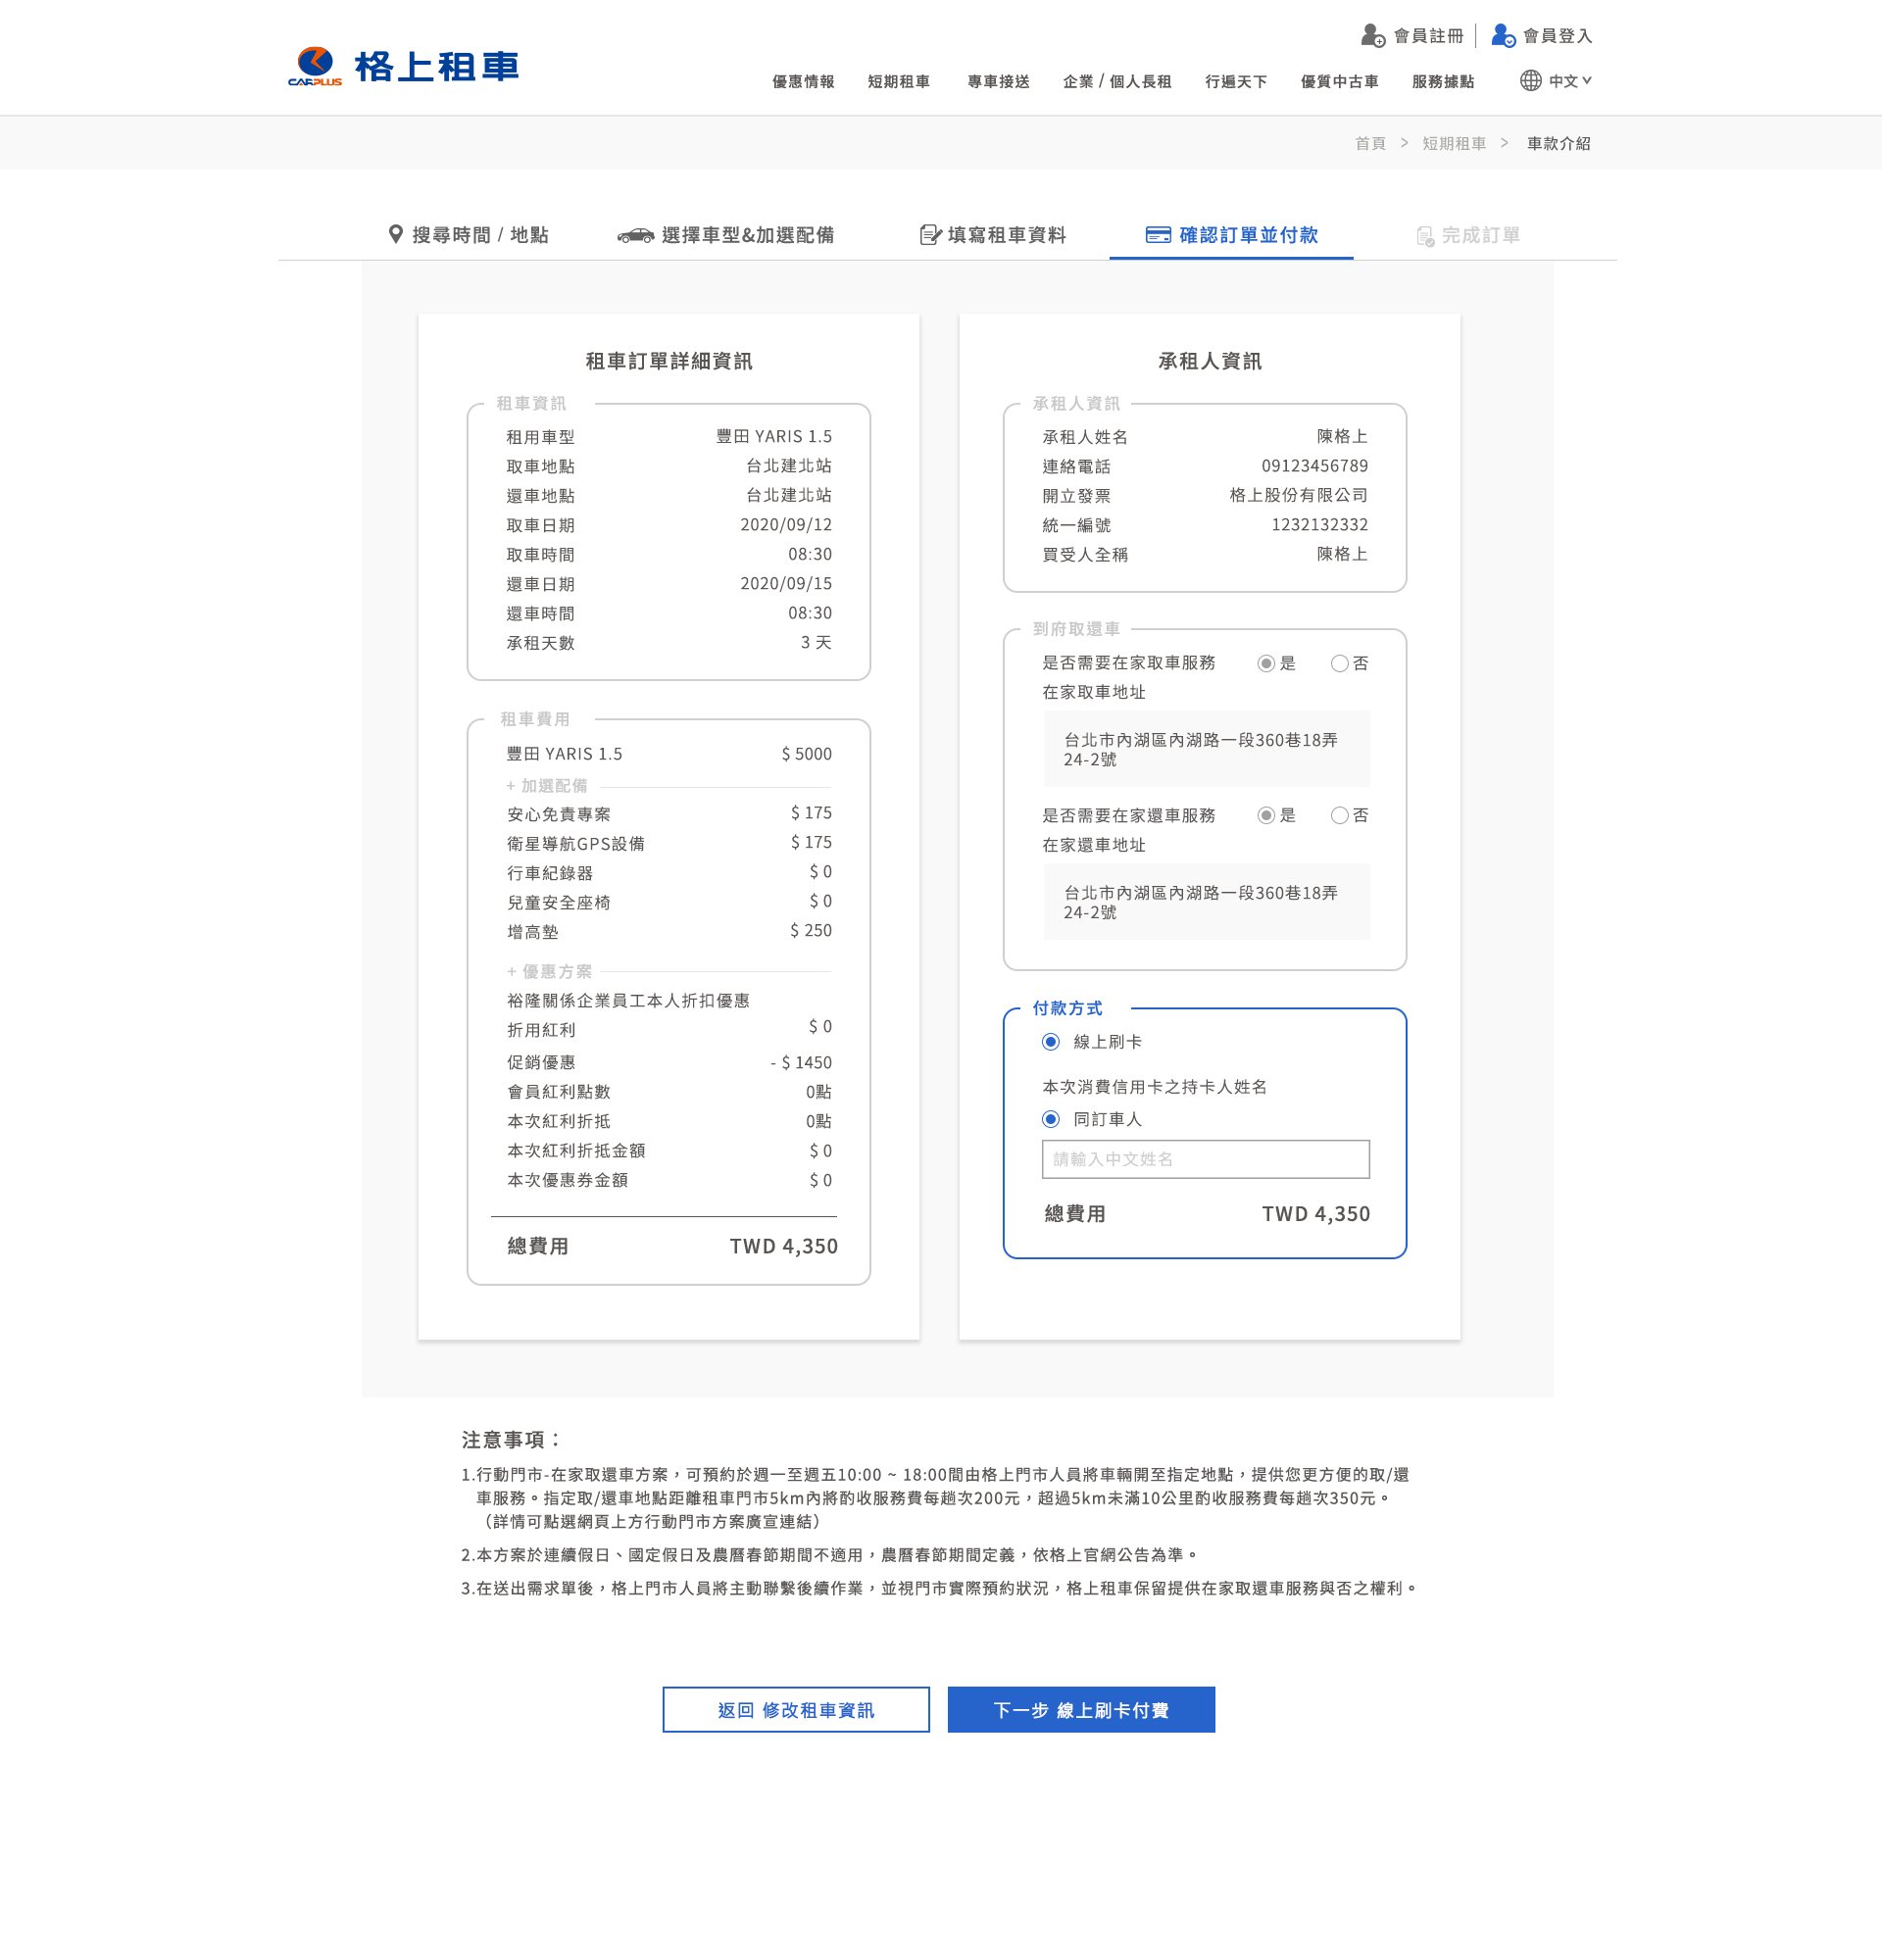Image resolution: width=1882 pixels, height=1960 pixels.
Task: Go to the 填寫租車資料 step
Action: pos(992,235)
